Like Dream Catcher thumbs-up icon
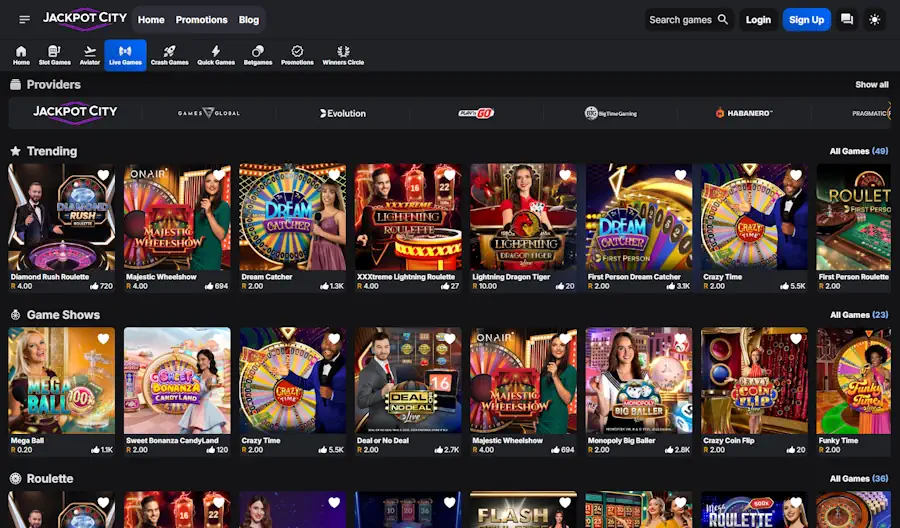 (x=325, y=286)
